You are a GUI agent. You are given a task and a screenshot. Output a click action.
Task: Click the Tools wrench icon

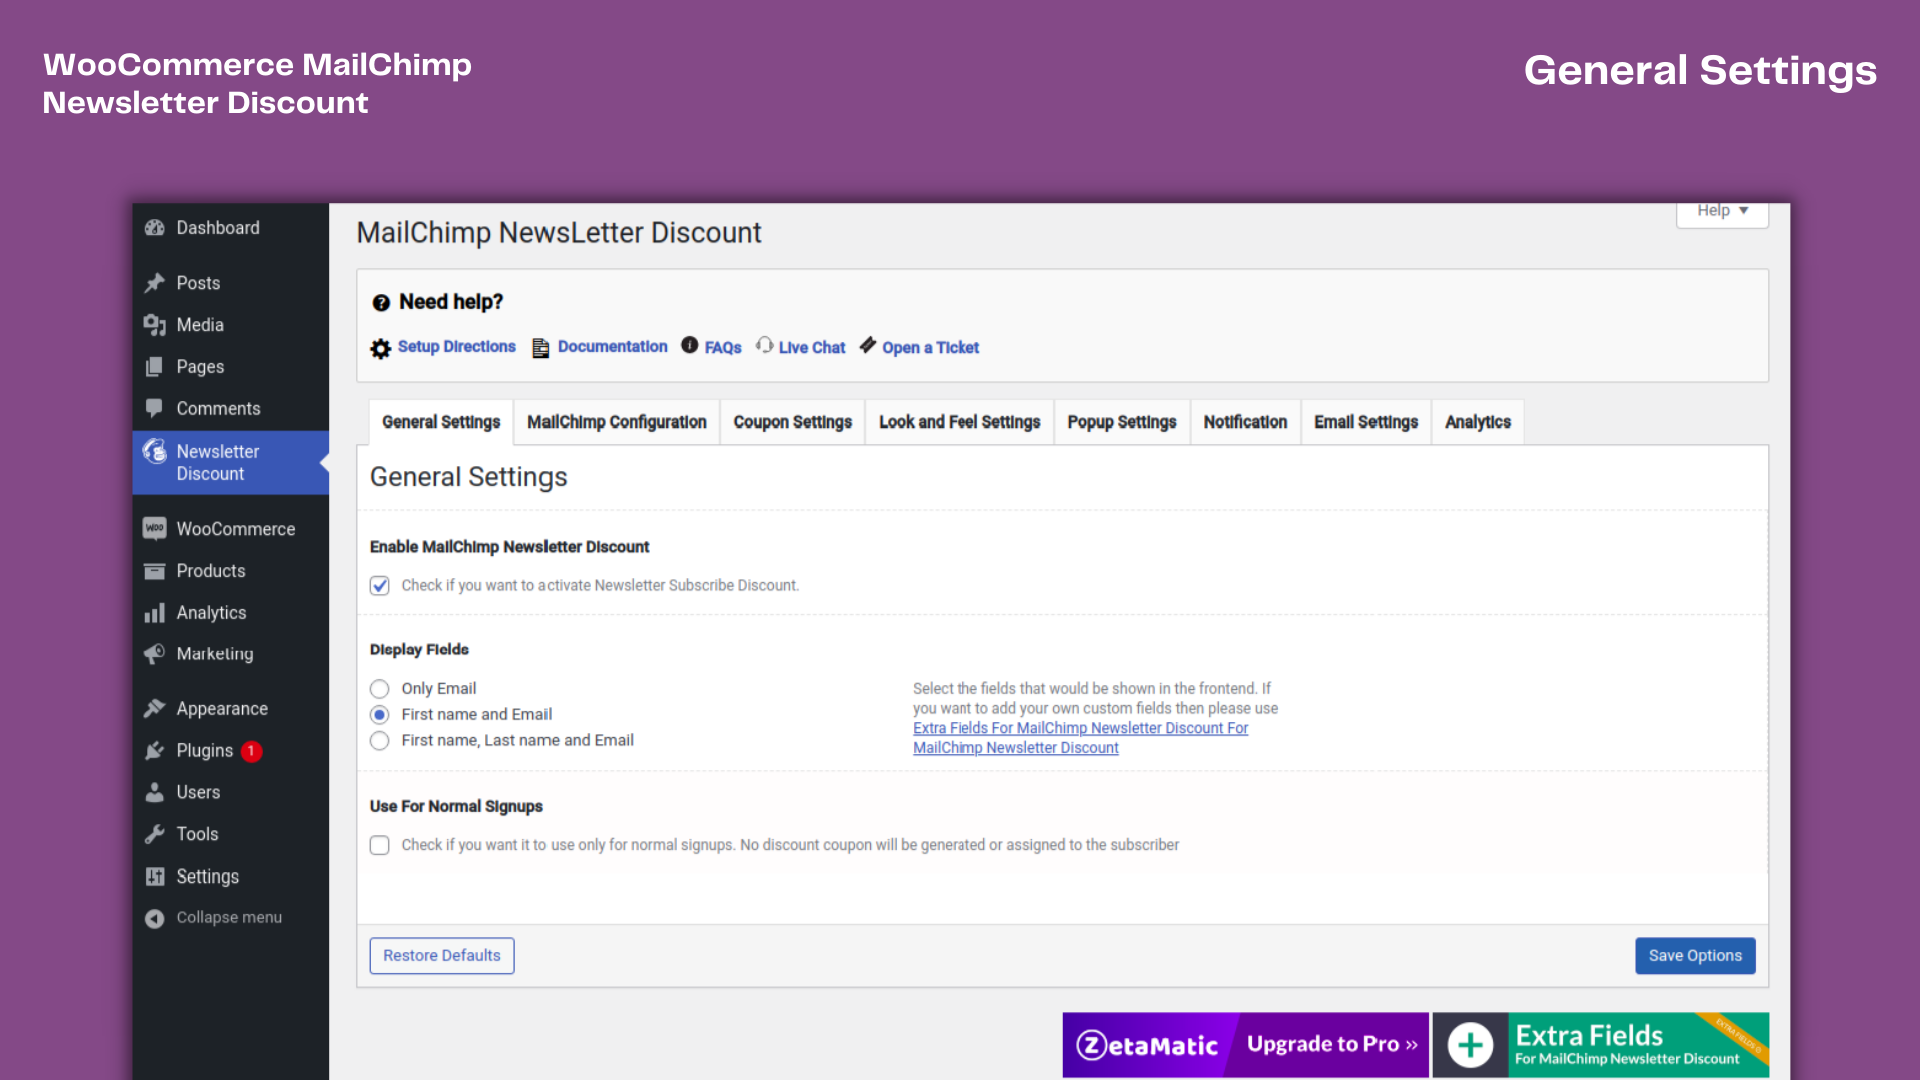154,834
